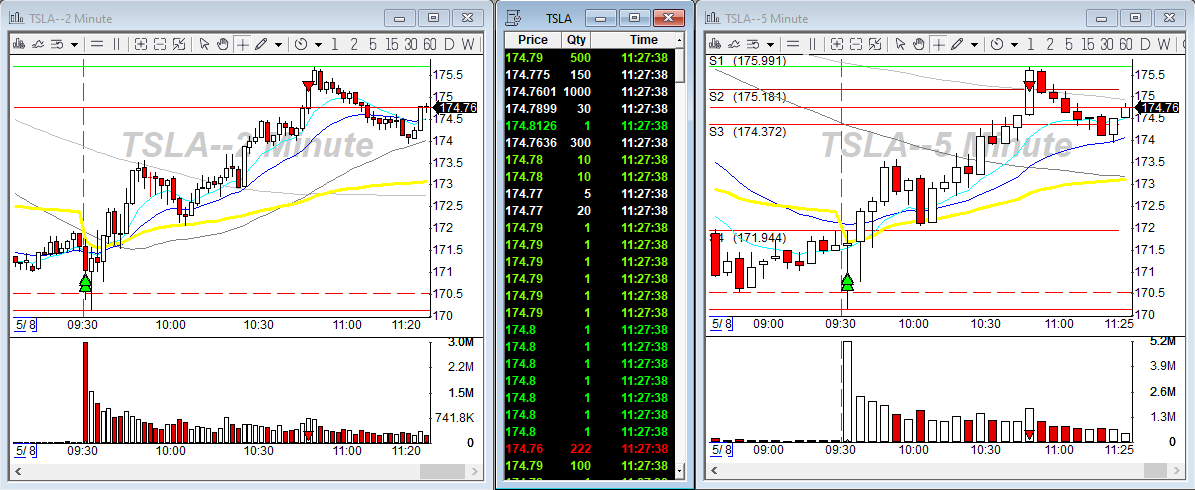Reset zoom to fit in 5 Minute chart
Screen dimensions: 1195x490
[x=875, y=44]
